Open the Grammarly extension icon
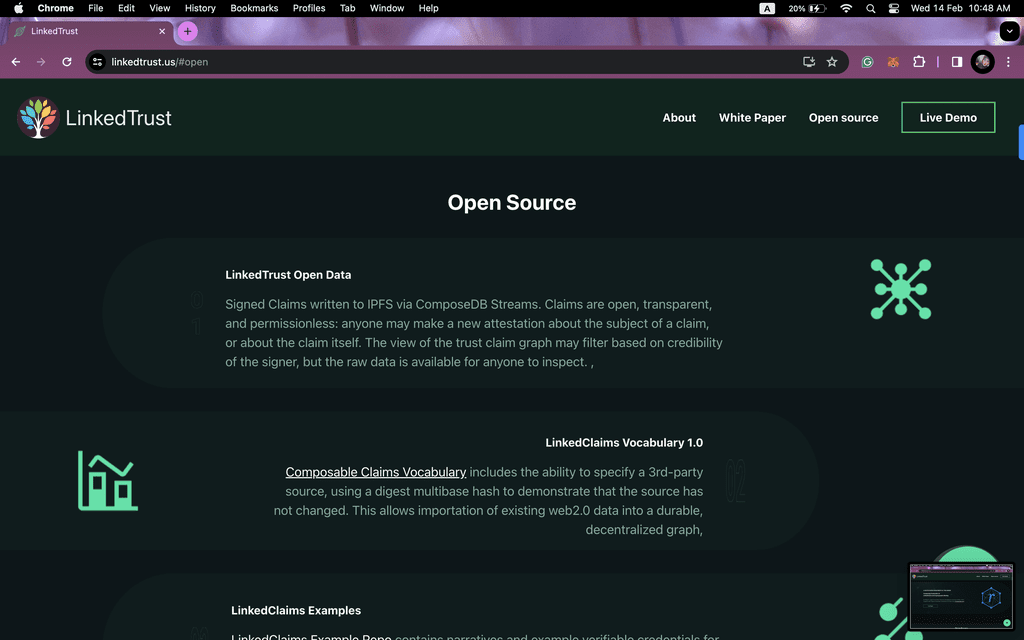 pyautogui.click(x=867, y=62)
